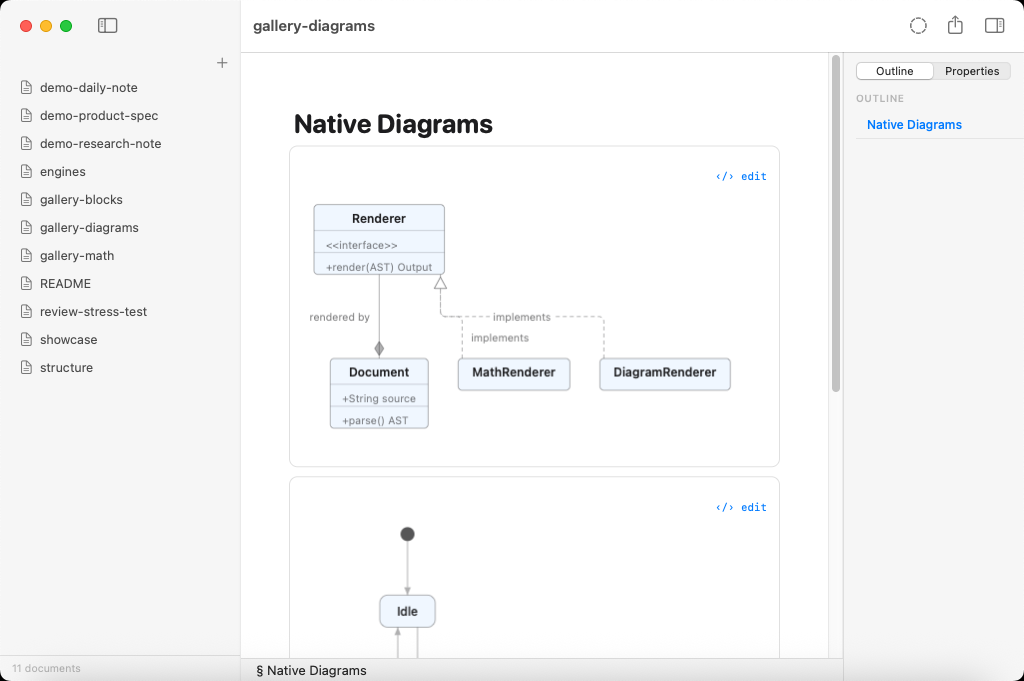Click the structure document icon
The height and width of the screenshot is (681, 1024).
click(x=26, y=368)
